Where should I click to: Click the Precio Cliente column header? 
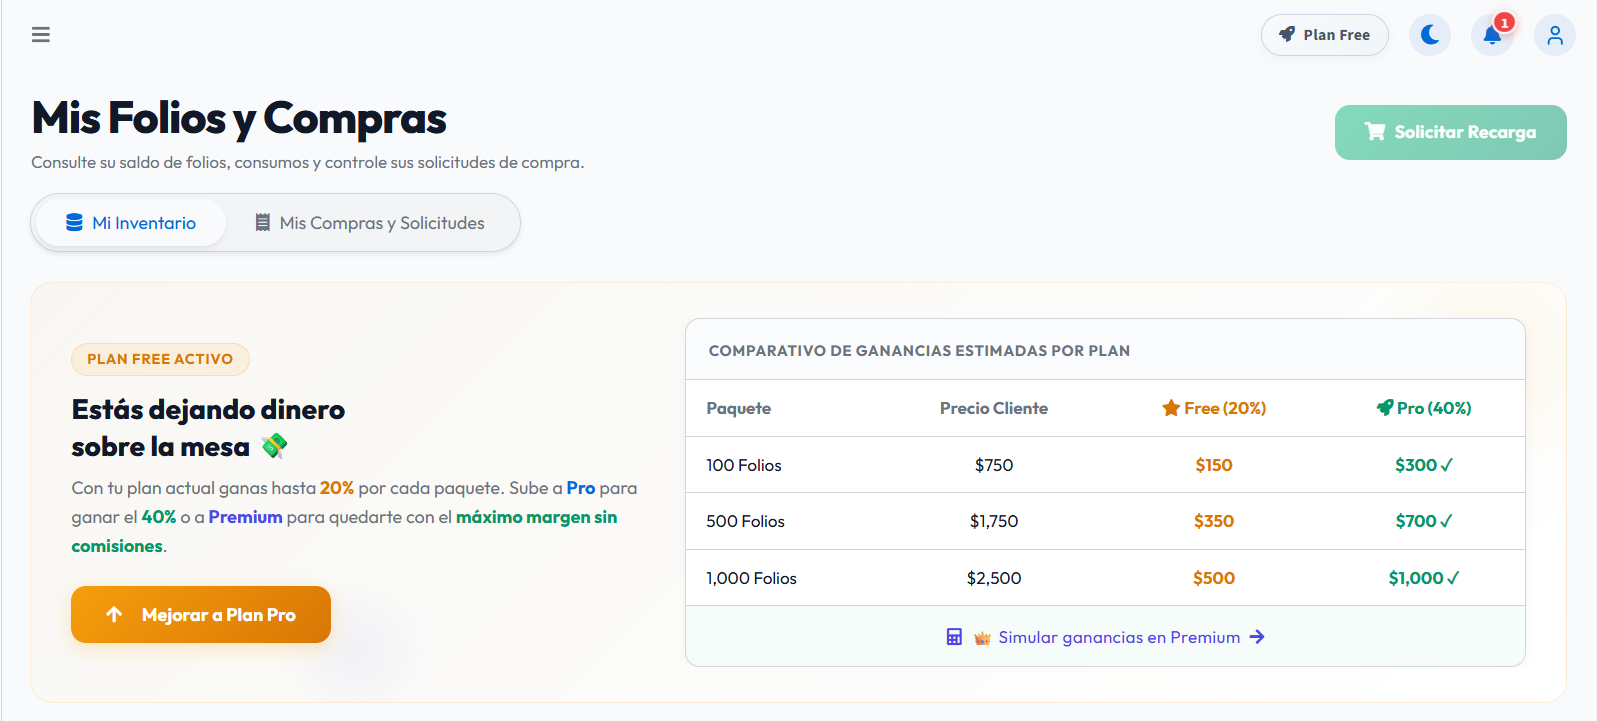coord(994,408)
